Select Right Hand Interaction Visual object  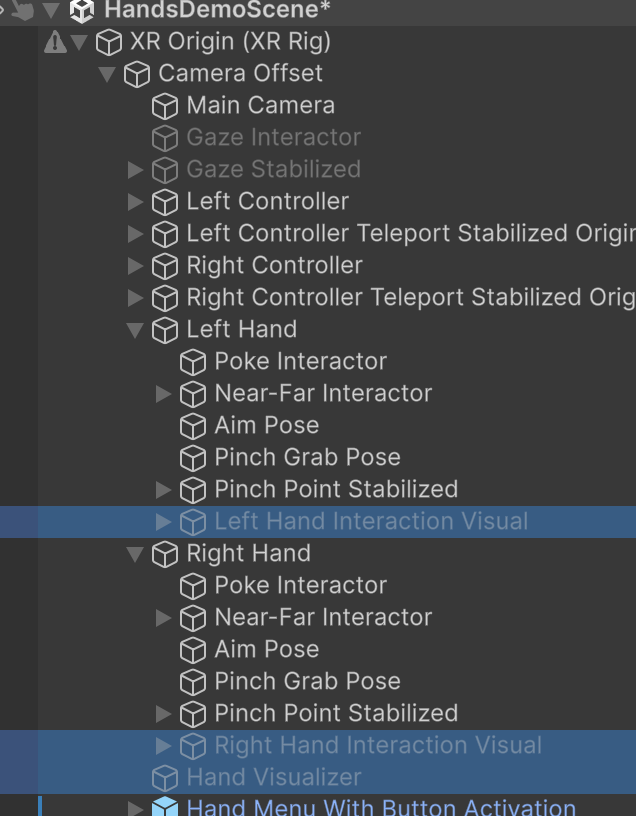tap(378, 746)
